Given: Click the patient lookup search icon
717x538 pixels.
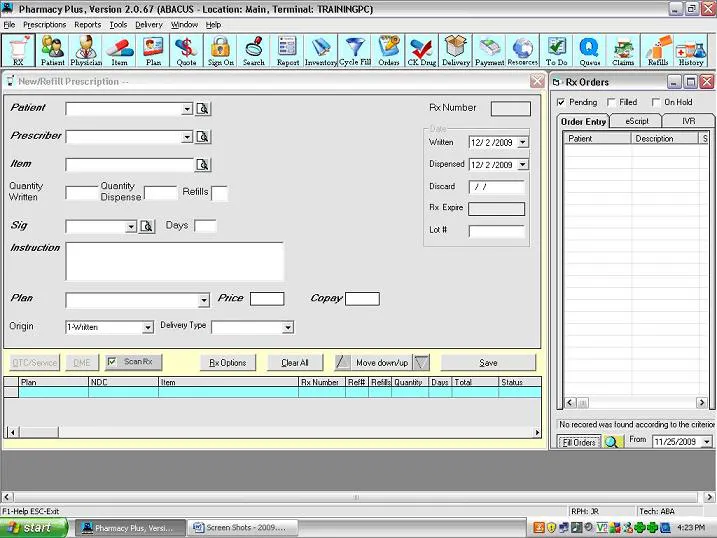Looking at the screenshot, I should pyautogui.click(x=203, y=109).
